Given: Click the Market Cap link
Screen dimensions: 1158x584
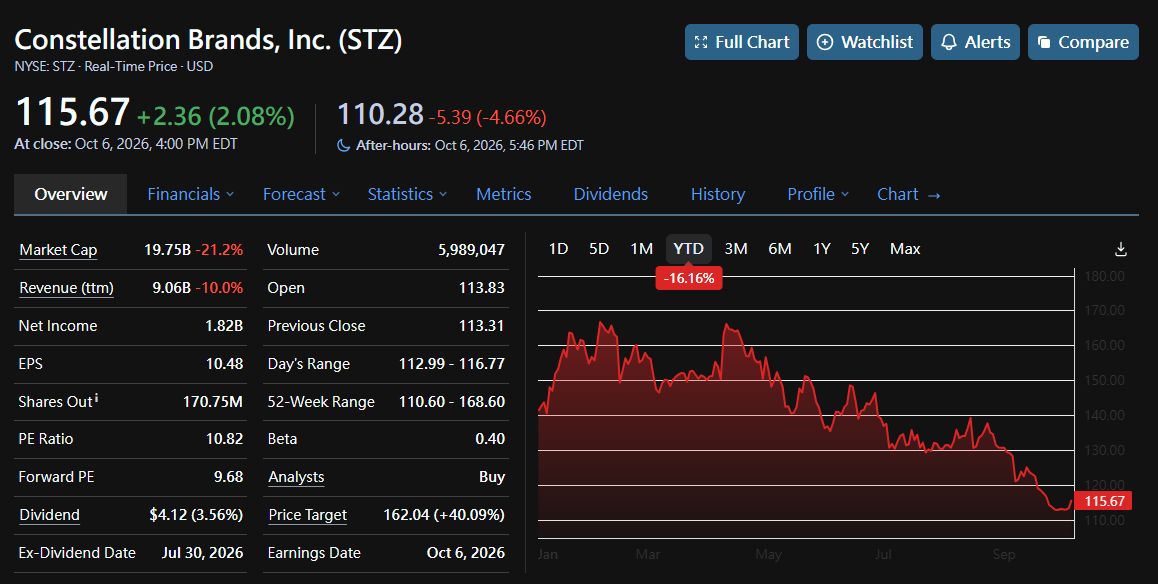Looking at the screenshot, I should tap(58, 250).
